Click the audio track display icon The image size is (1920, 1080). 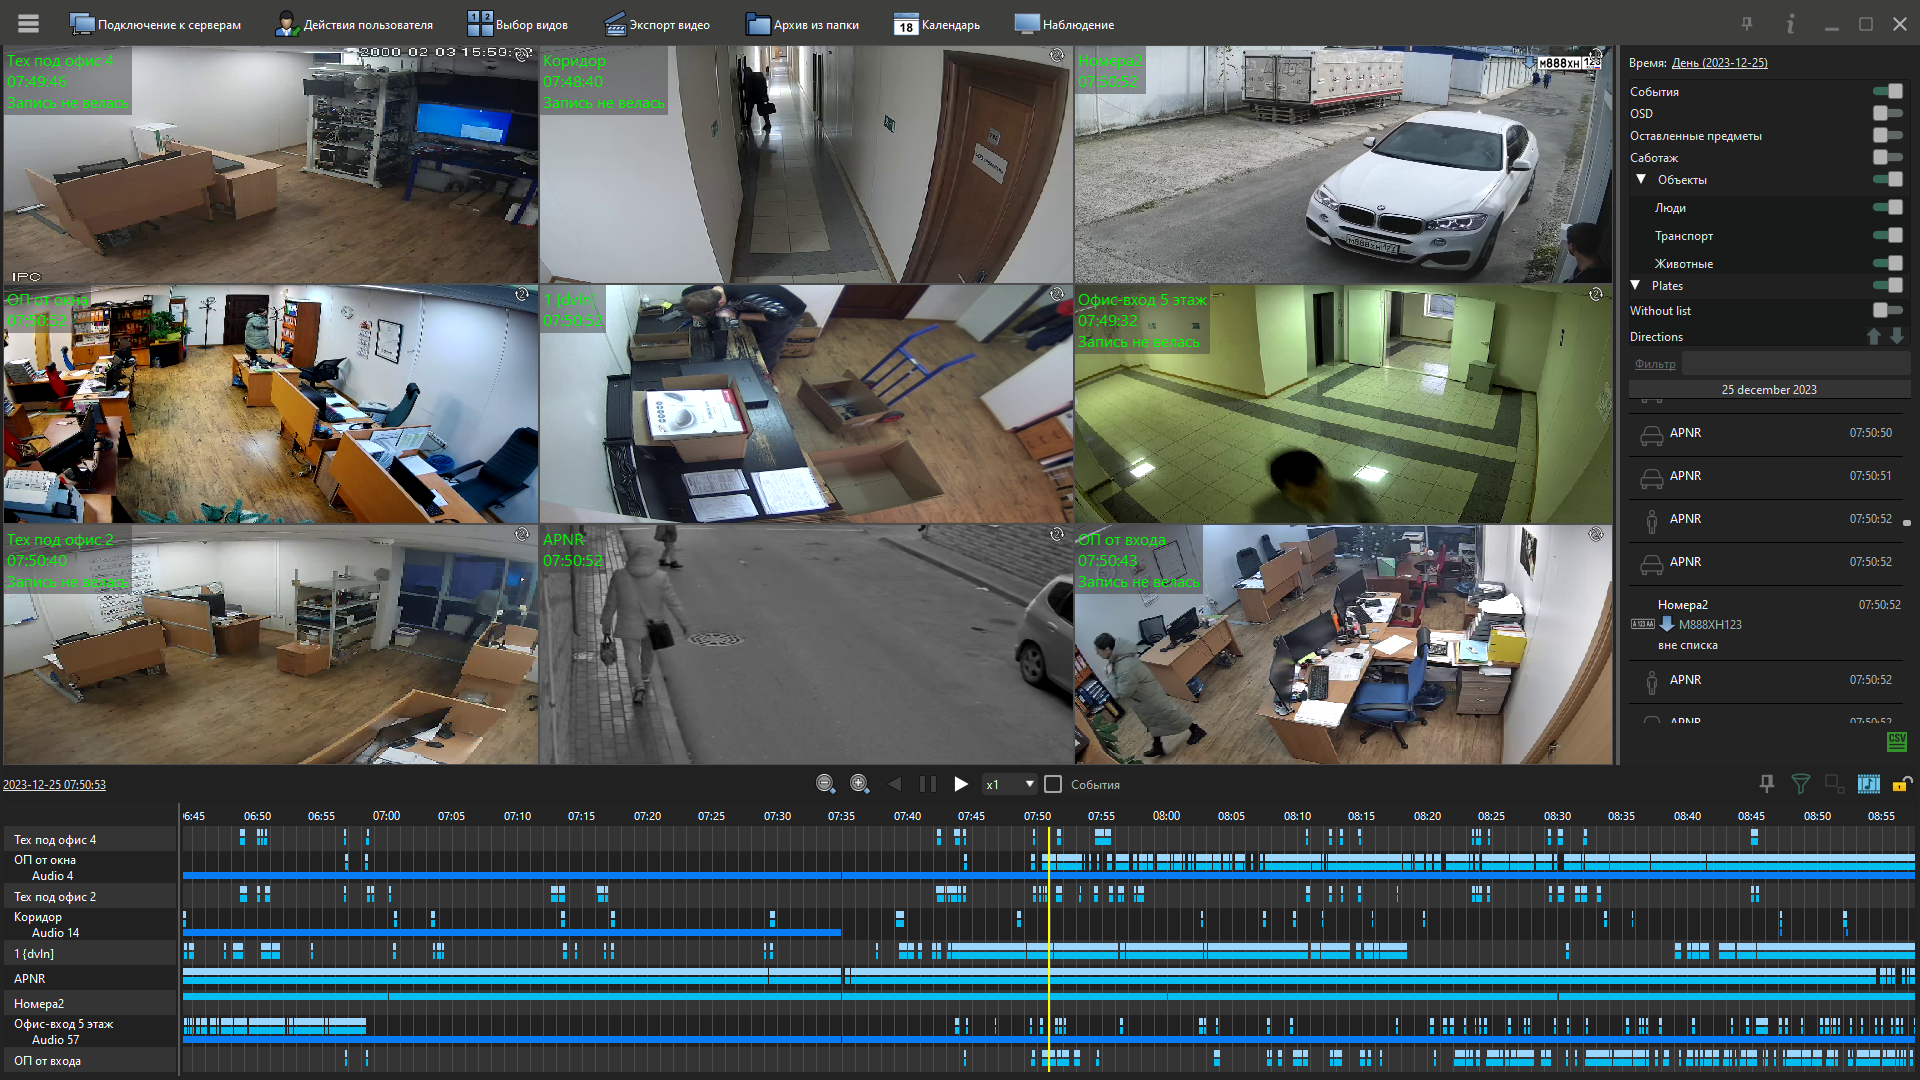pyautogui.click(x=1868, y=784)
